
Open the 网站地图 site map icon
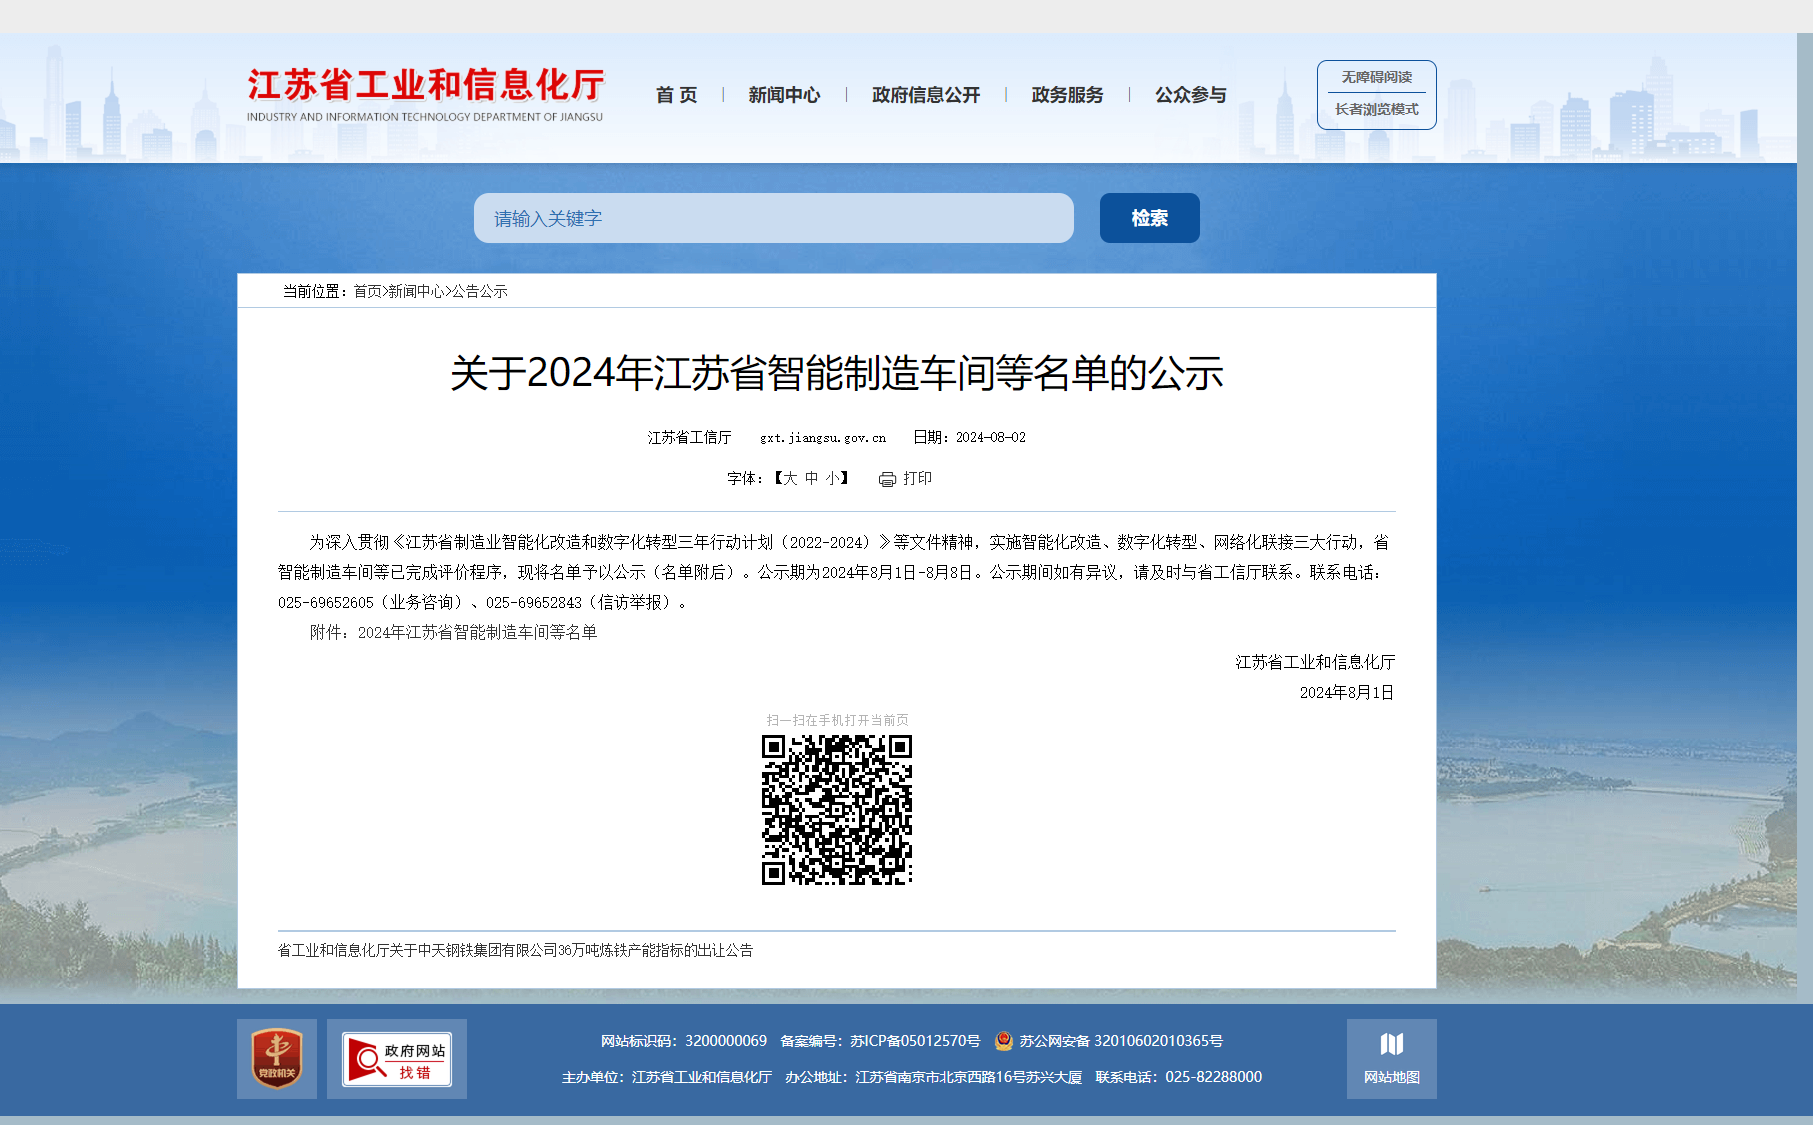tap(1391, 1058)
